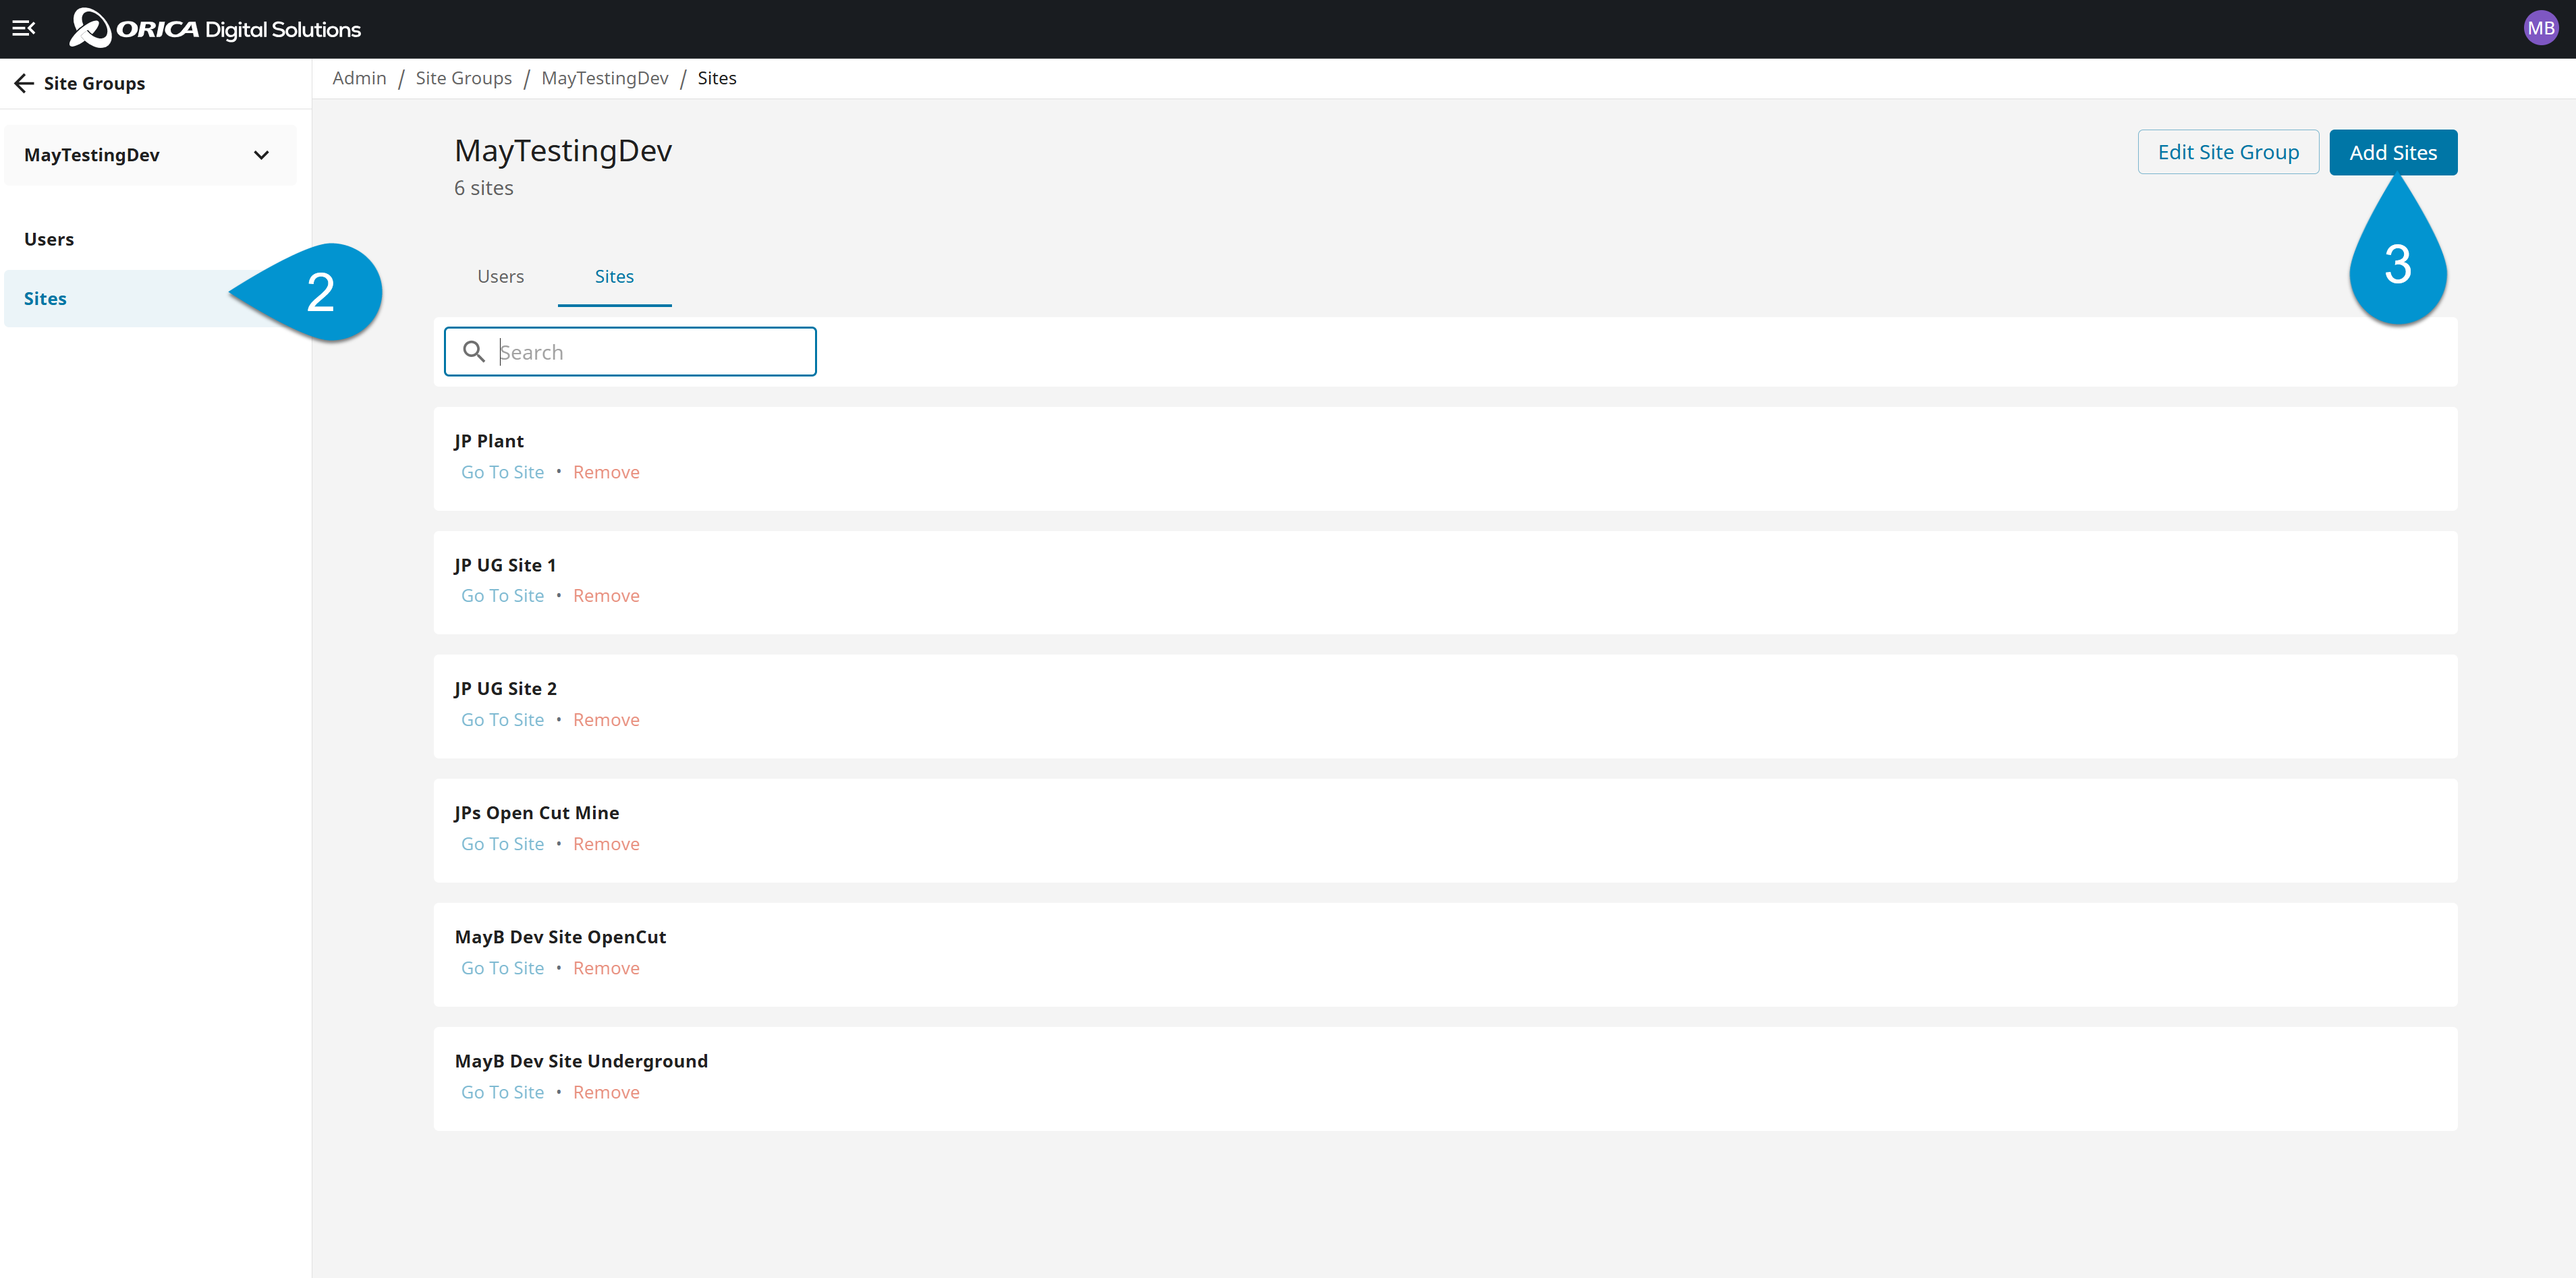2576x1278 pixels.
Task: Go to Site Groups in the breadcrumb
Action: (x=463, y=78)
